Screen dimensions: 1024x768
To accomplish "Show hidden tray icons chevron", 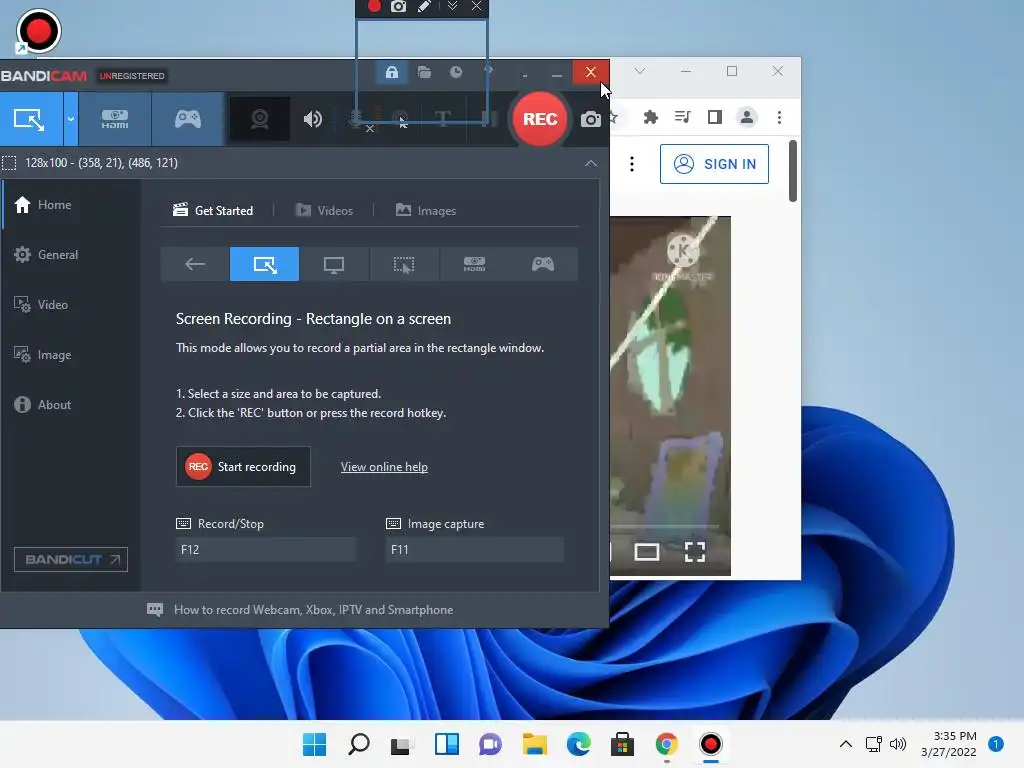I will click(x=845, y=744).
